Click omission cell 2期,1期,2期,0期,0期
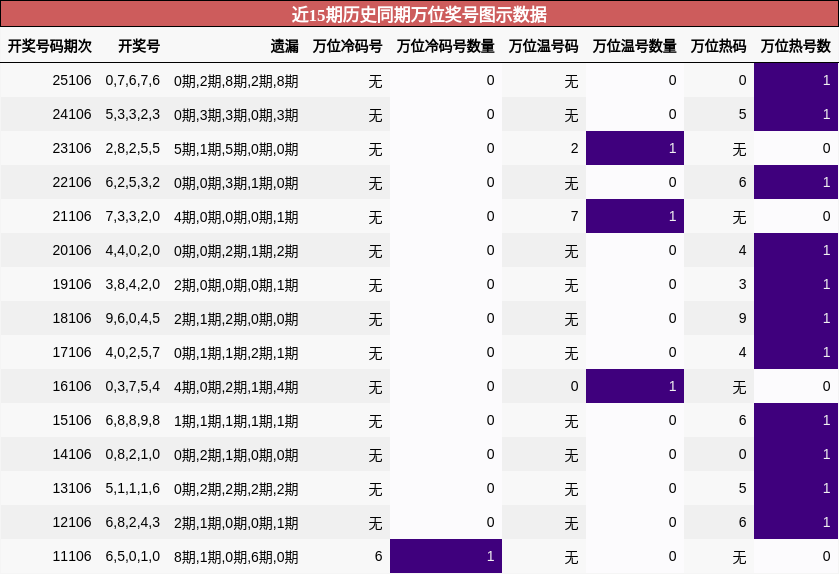 [x=236, y=318]
